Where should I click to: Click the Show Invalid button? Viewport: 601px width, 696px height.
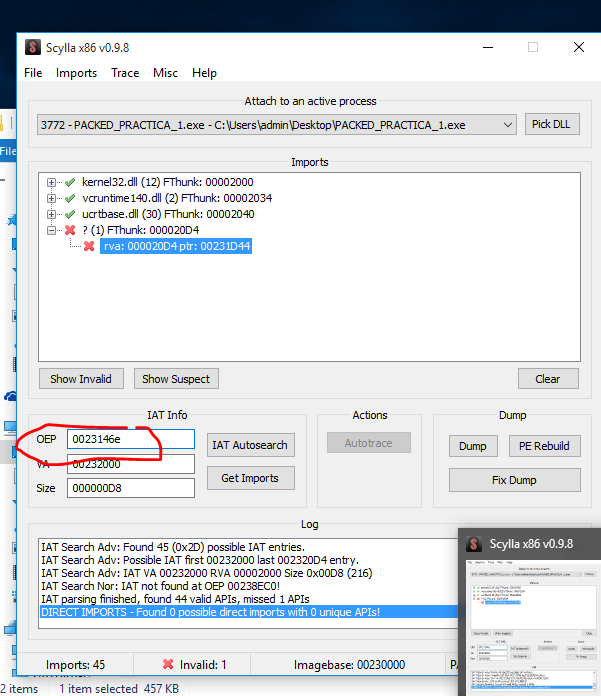(82, 379)
